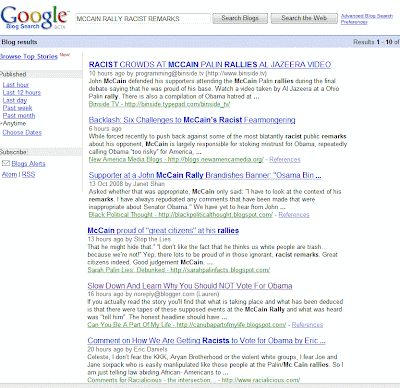Open 'Supporter at a John McCain Rally' result
Viewport: 400px width, 388px height.
pyautogui.click(x=205, y=175)
